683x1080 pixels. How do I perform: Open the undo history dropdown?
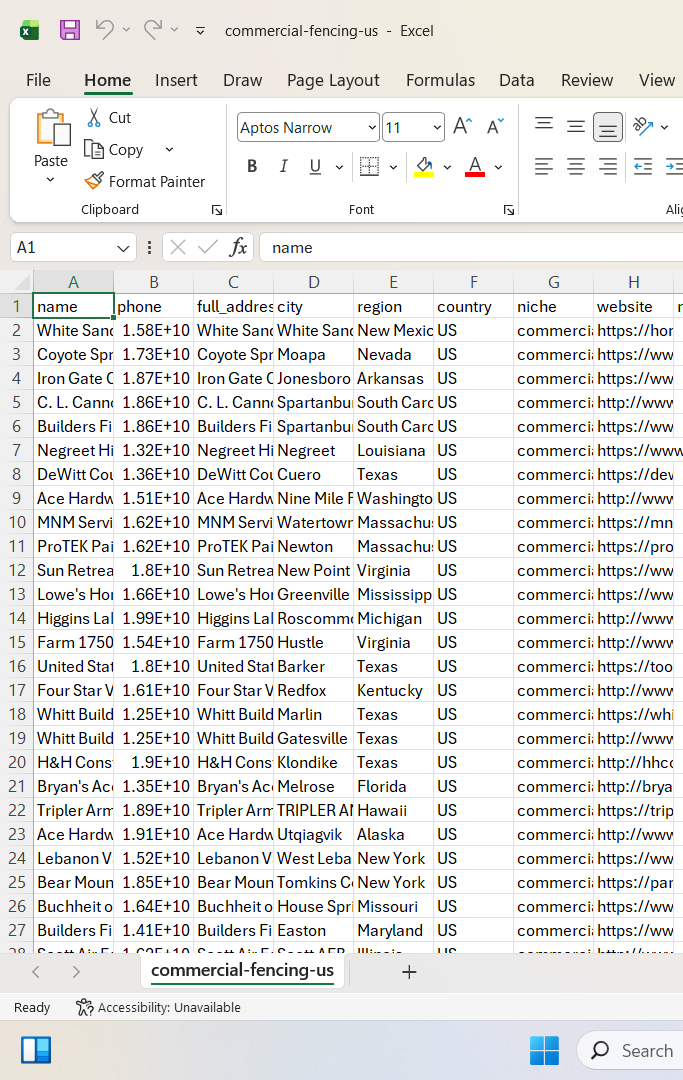126,30
